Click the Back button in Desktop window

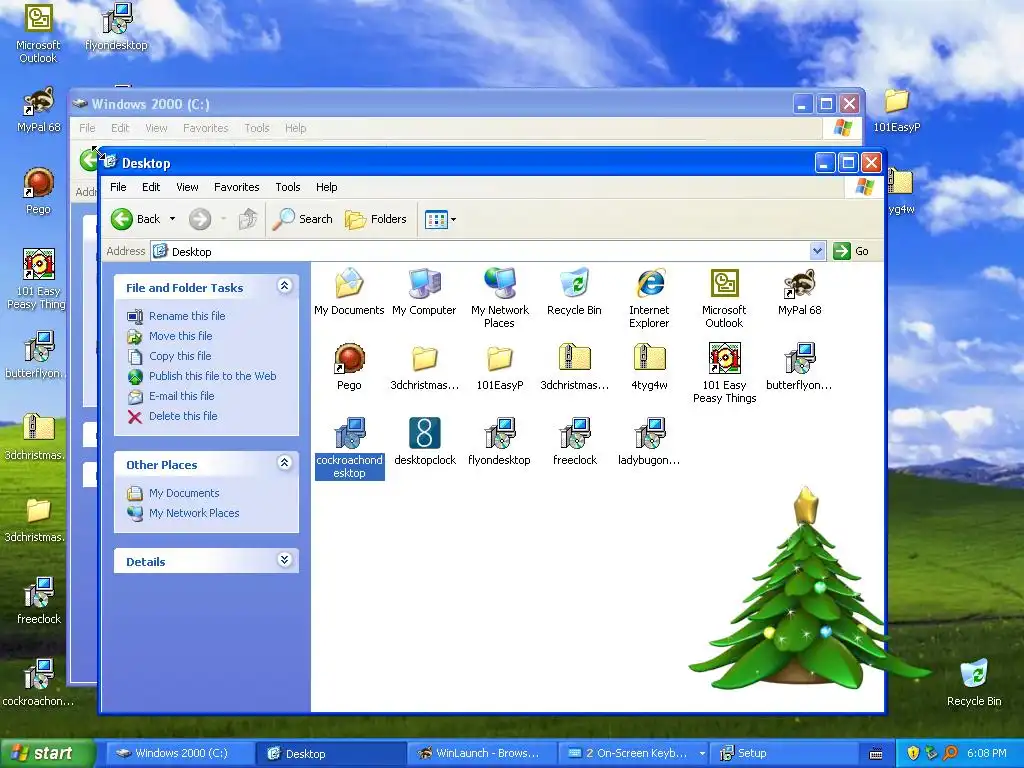(135, 219)
